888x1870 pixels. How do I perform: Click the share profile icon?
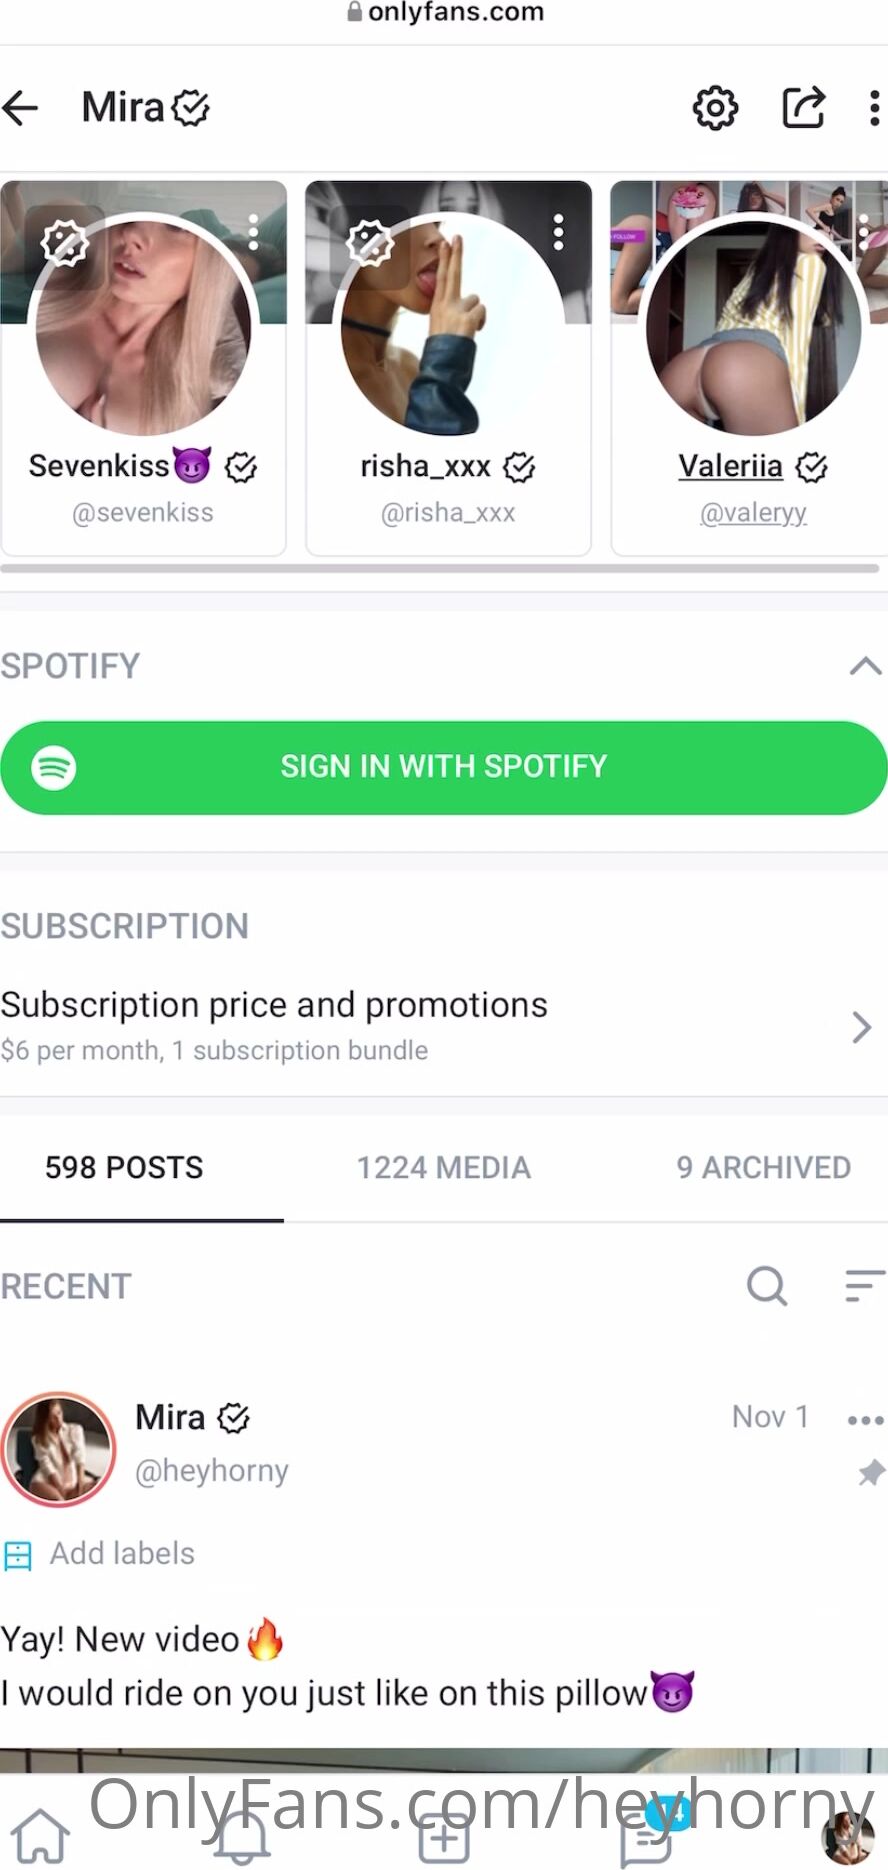pos(803,108)
